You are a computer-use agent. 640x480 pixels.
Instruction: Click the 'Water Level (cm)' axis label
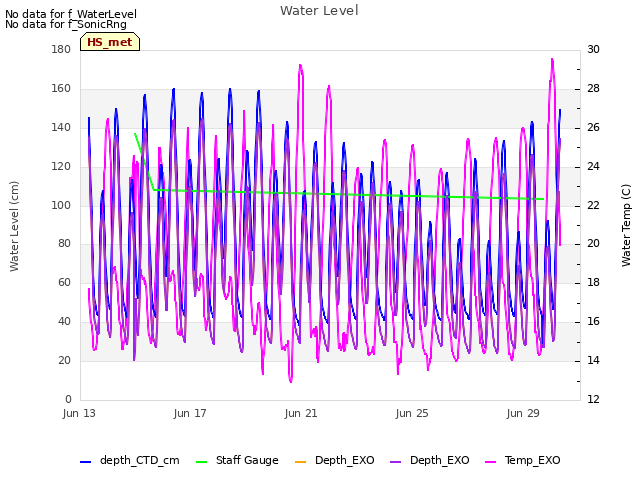(14, 227)
